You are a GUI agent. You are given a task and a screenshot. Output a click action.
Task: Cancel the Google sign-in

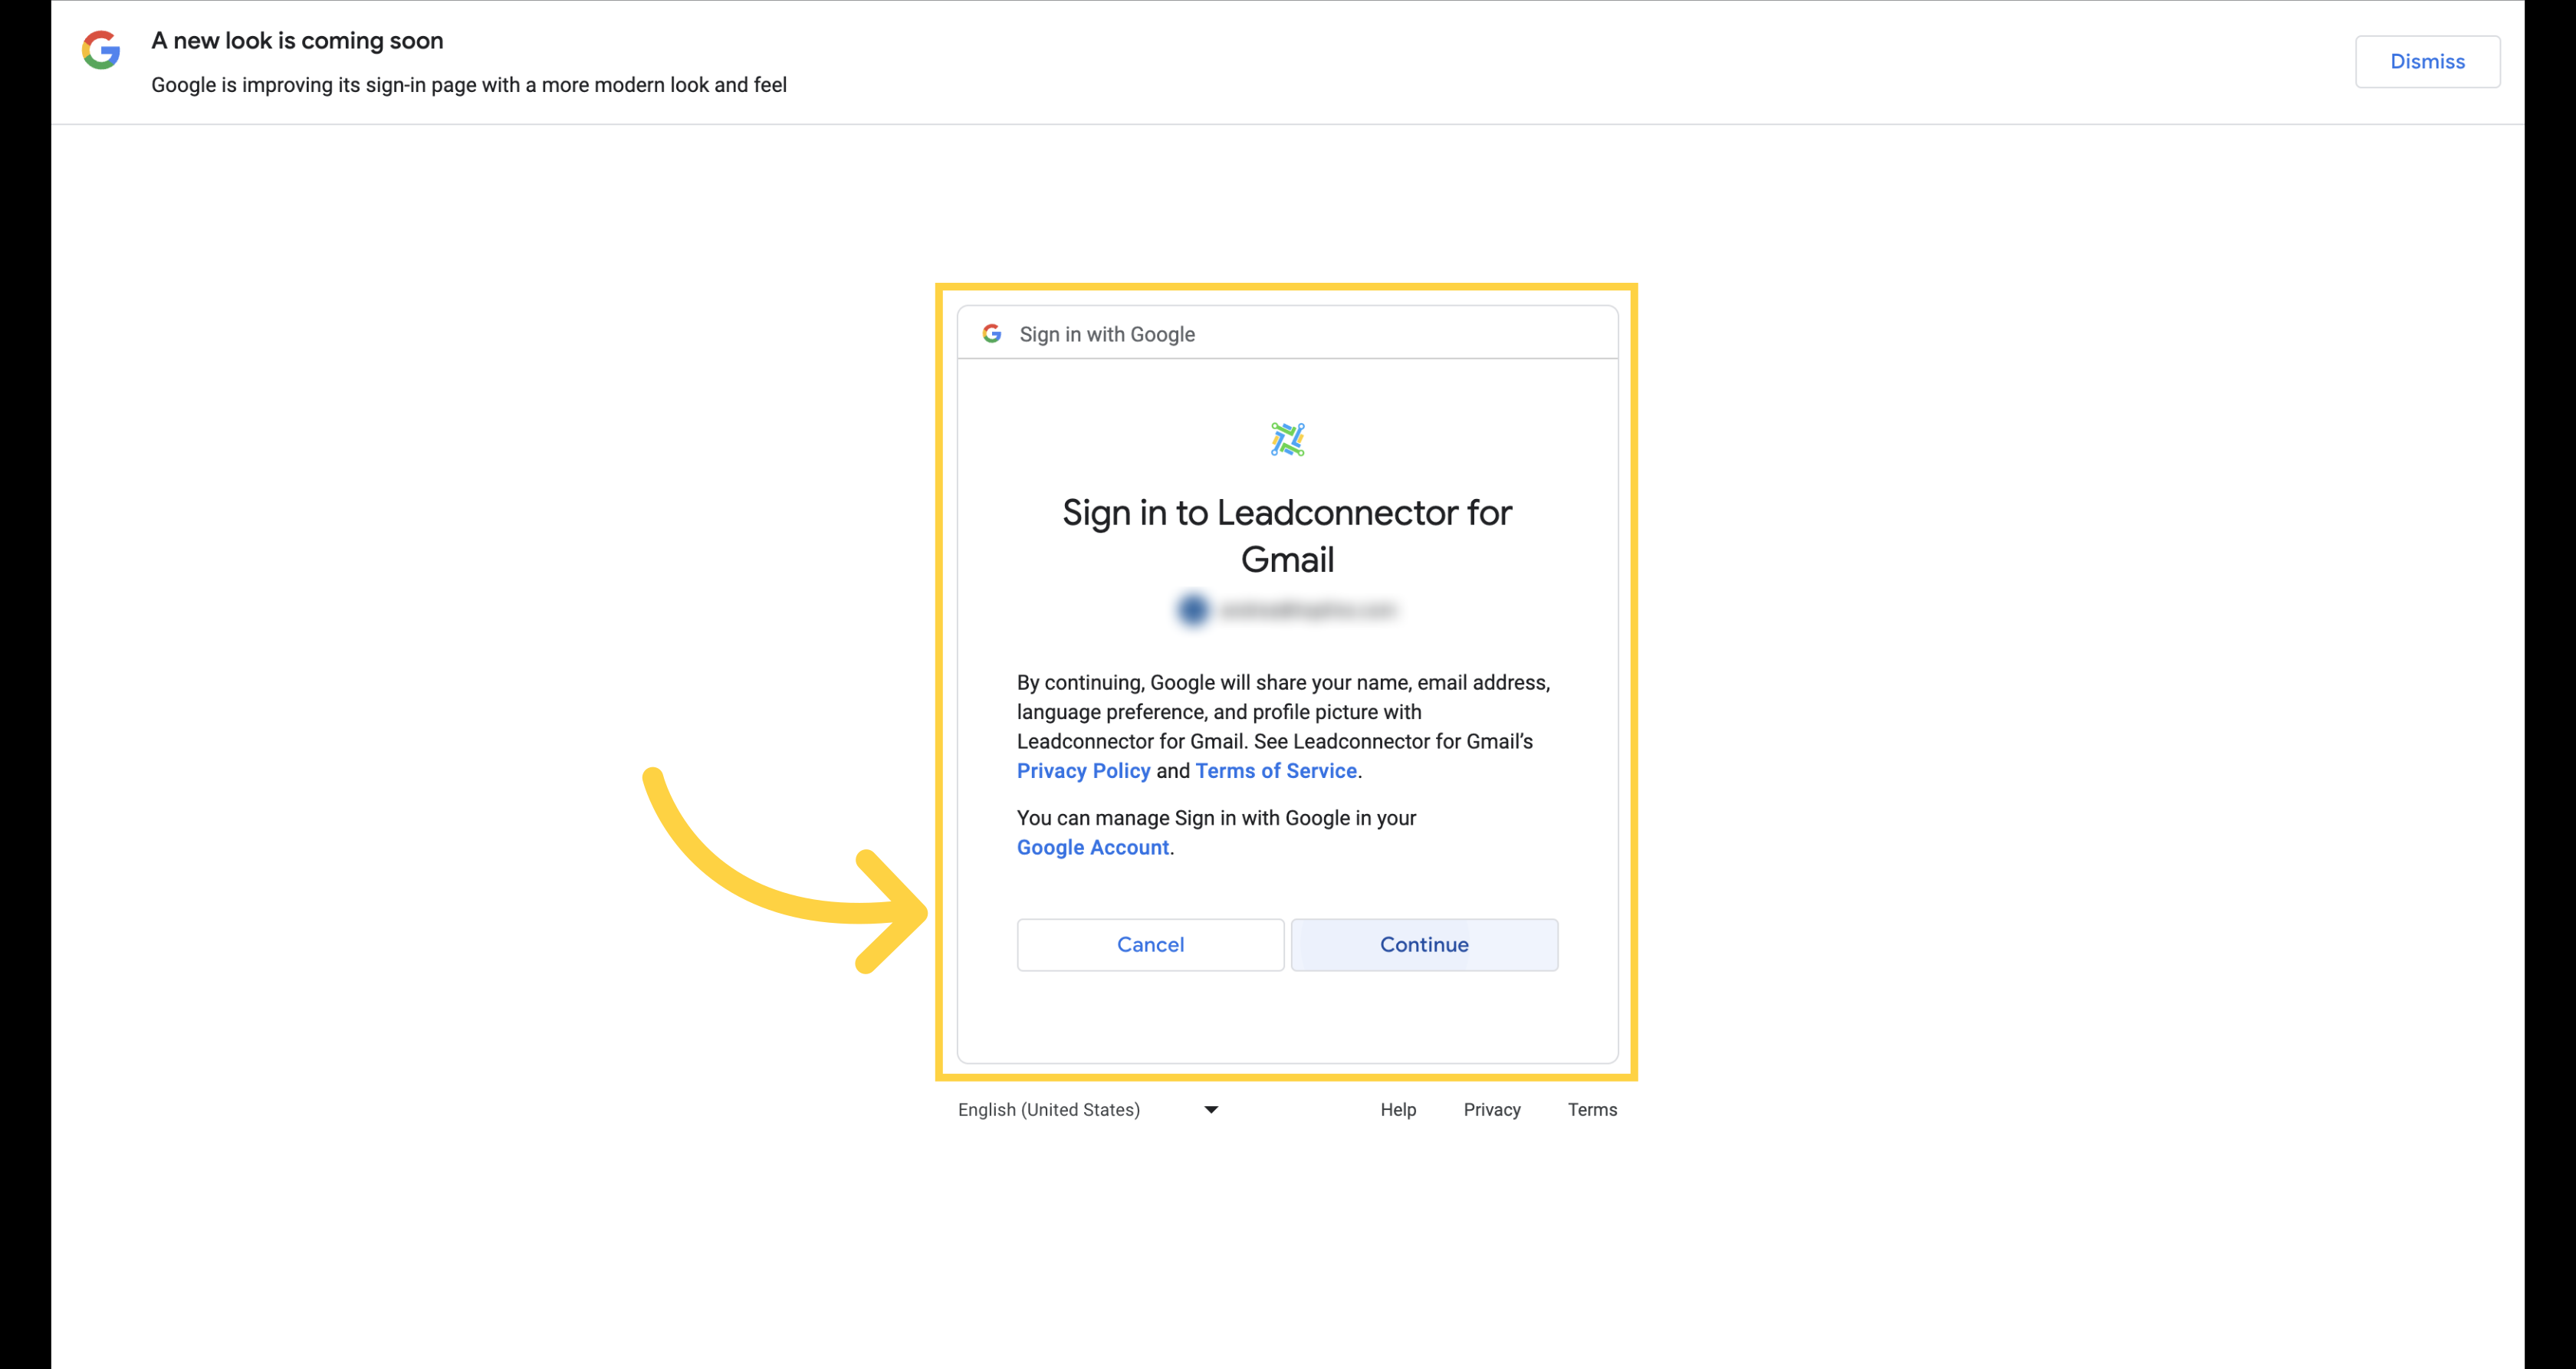coord(1150,944)
